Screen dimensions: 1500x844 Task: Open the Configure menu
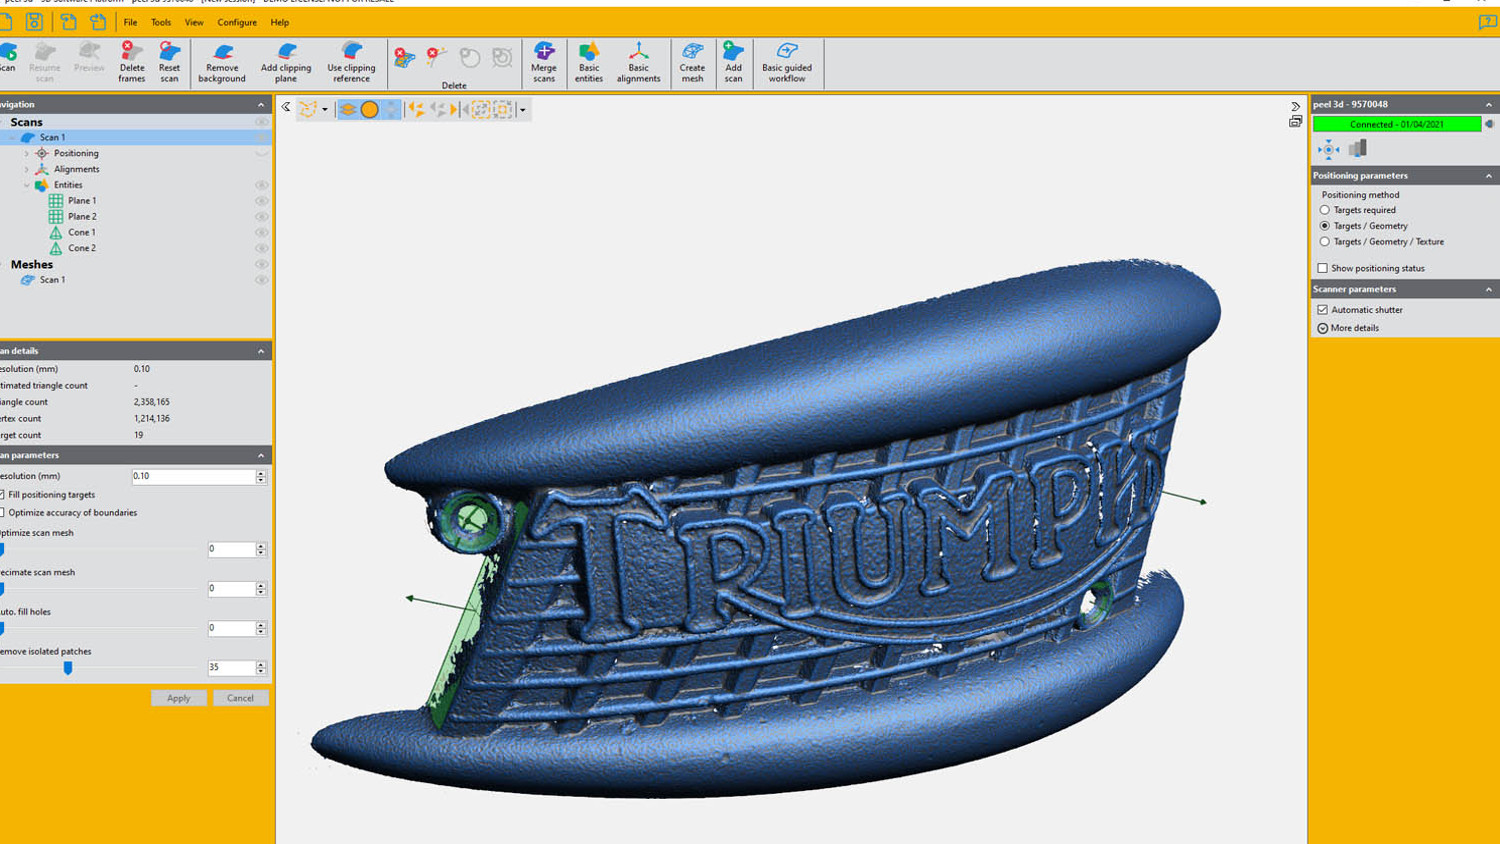pyautogui.click(x=237, y=22)
